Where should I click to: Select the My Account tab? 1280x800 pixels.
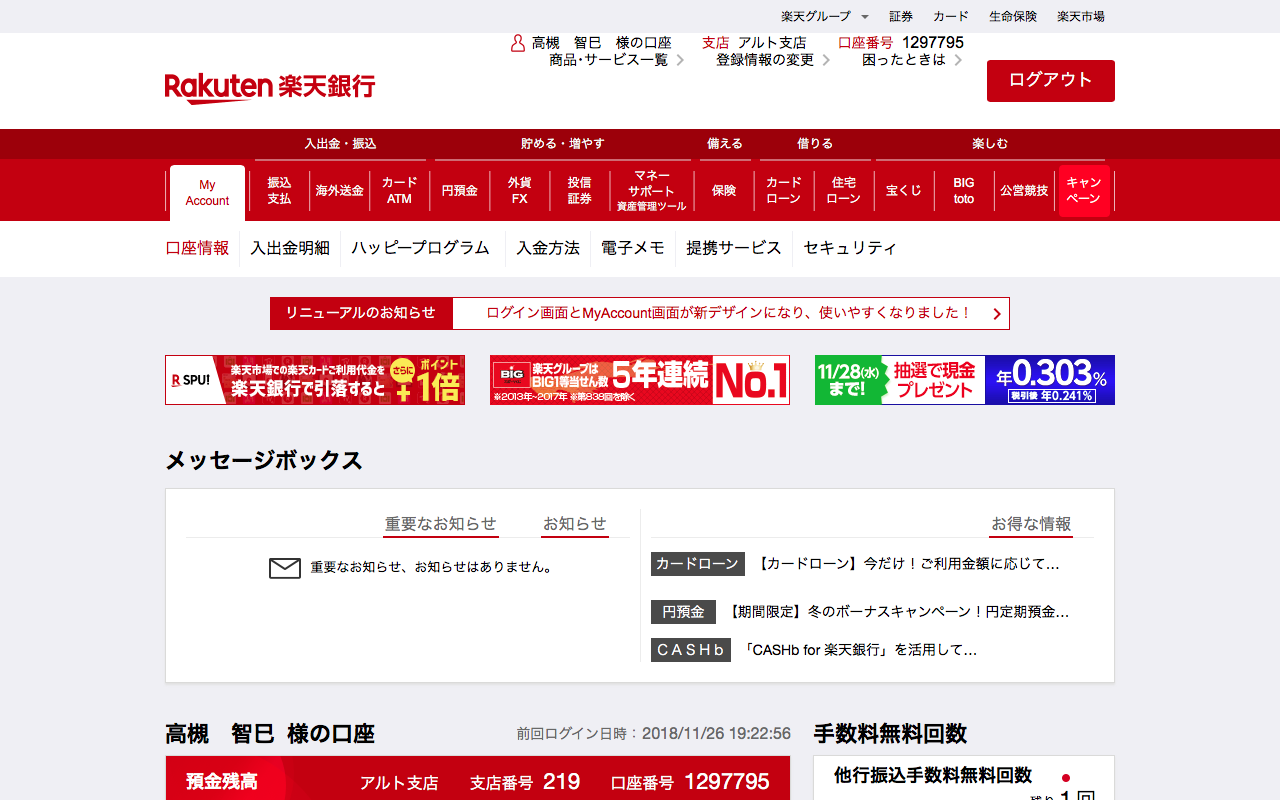tap(207, 193)
